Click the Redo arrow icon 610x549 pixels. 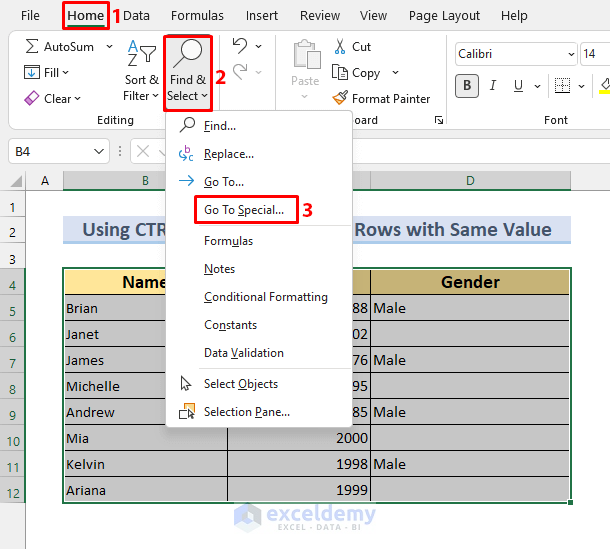point(240,72)
